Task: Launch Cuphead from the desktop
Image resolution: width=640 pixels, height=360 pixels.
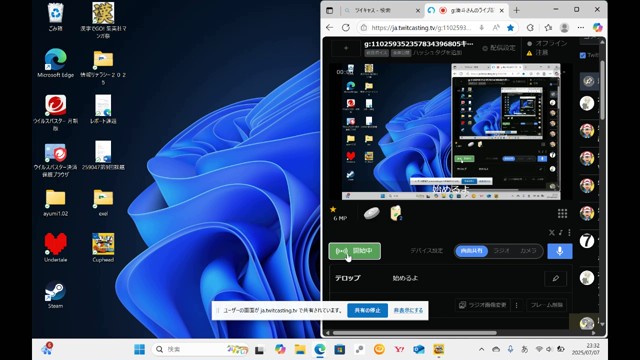Action: coord(103,248)
